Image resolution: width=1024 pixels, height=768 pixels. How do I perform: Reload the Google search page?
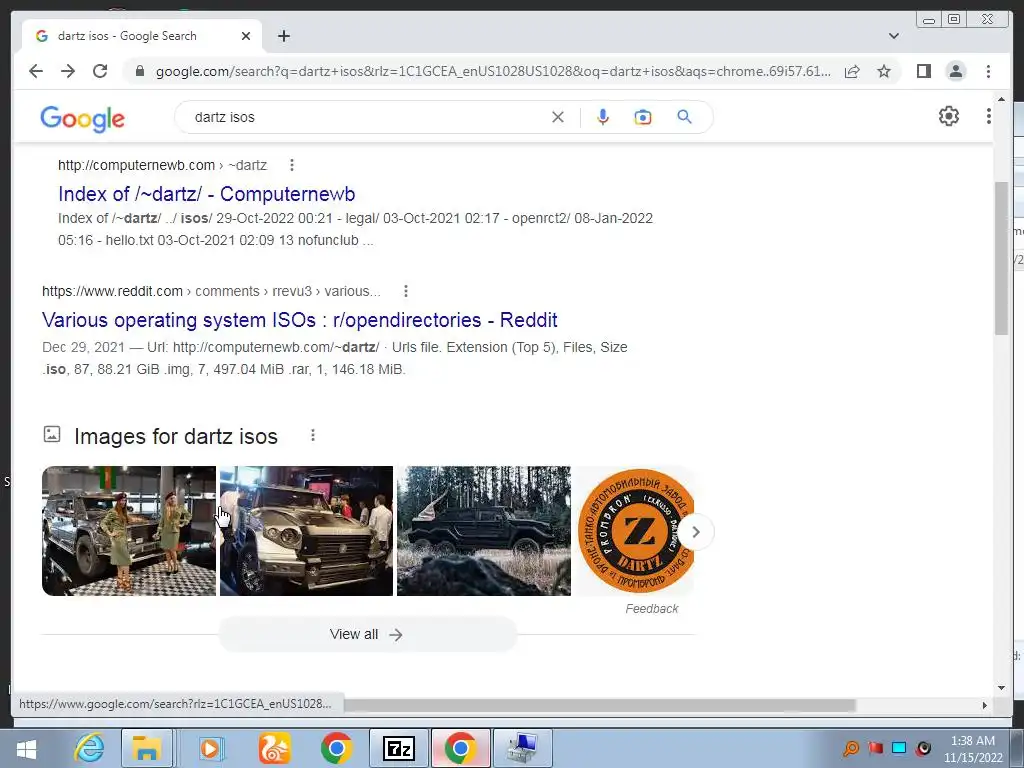click(100, 71)
